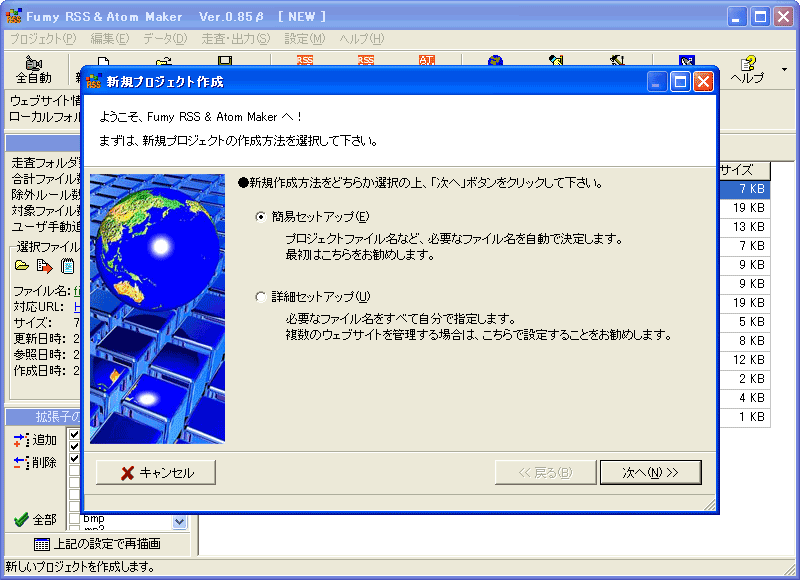This screenshot has height=580, width=800.
Task: Select the 13 KB size cell
Action: (x=744, y=227)
